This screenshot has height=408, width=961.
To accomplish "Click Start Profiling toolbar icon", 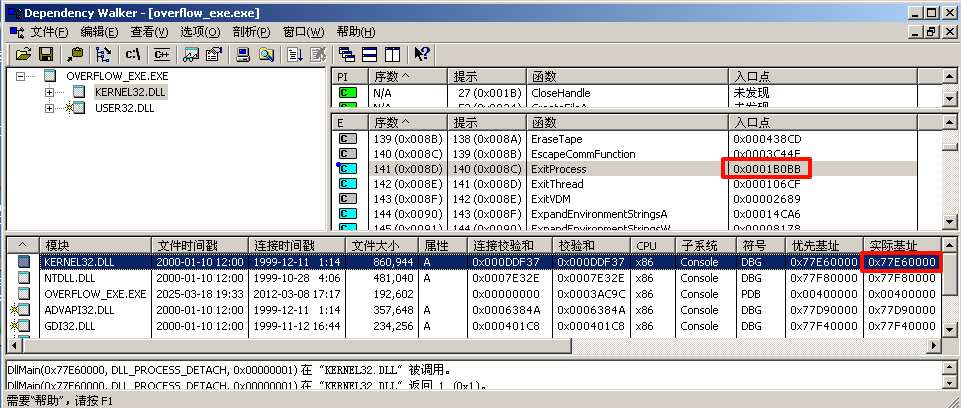I will pos(295,55).
